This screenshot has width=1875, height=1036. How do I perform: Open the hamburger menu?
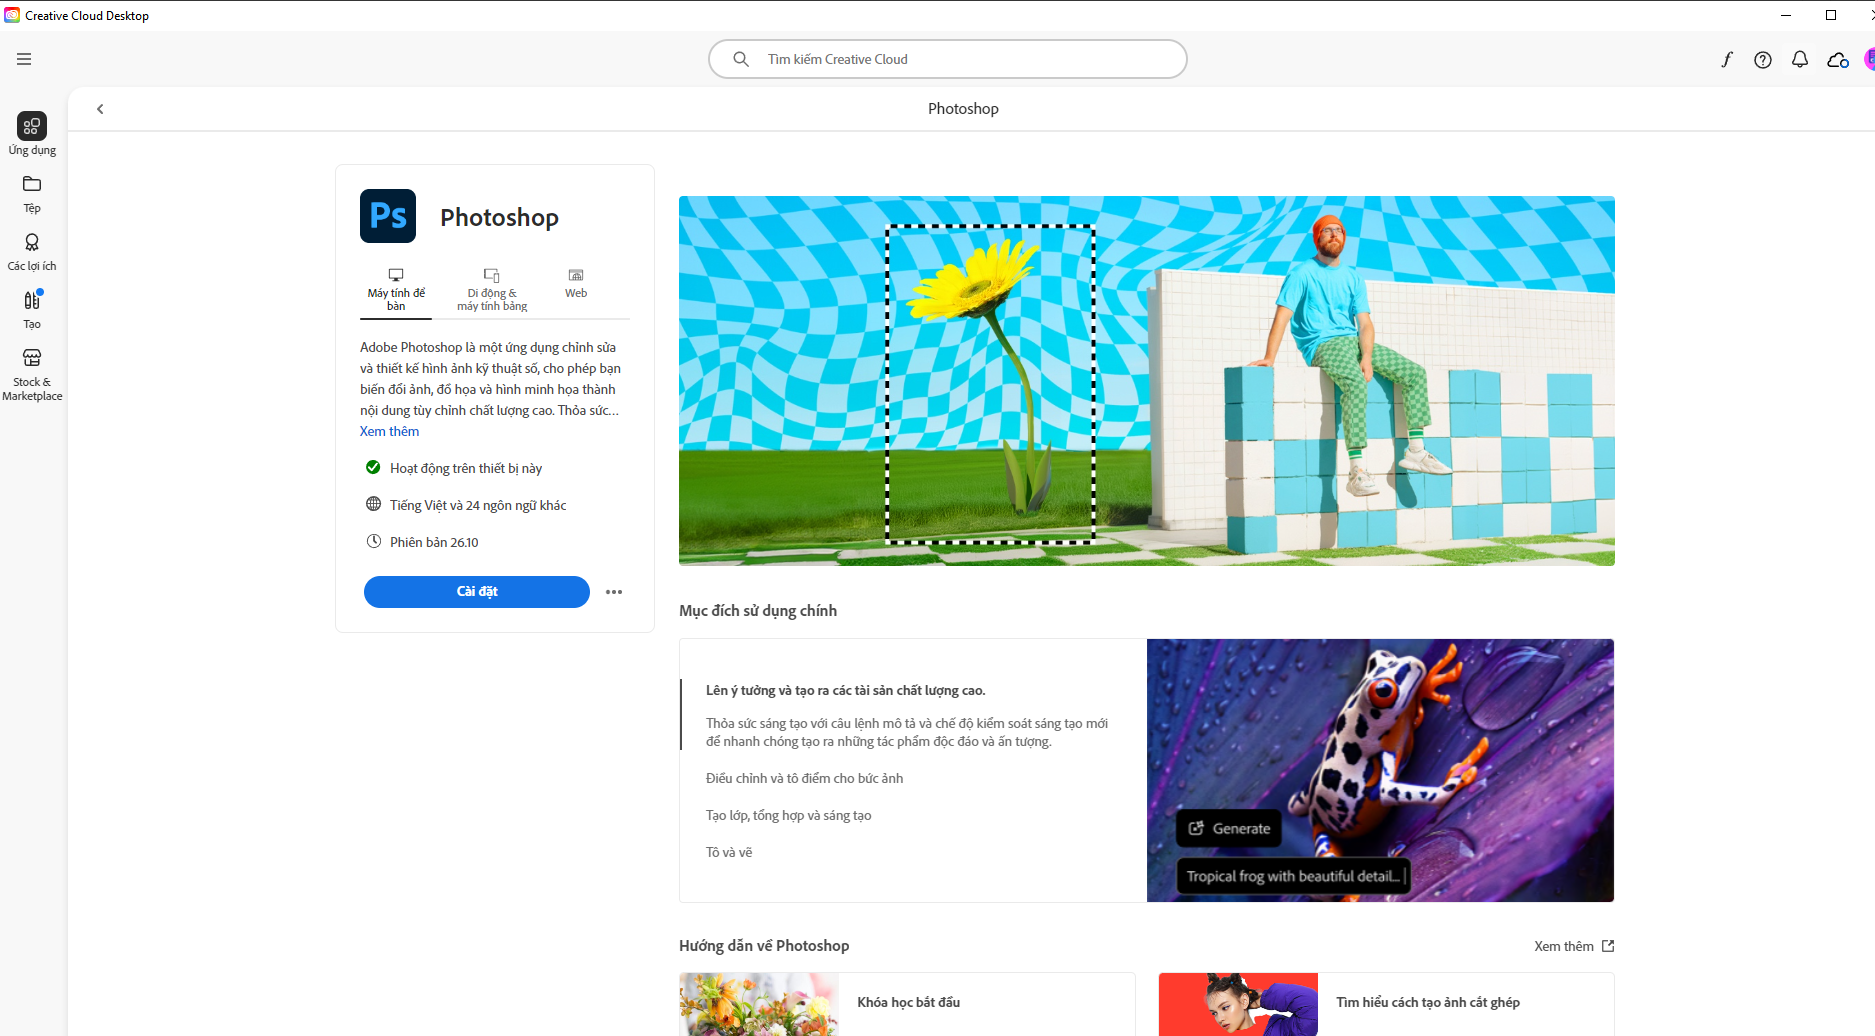coord(24,59)
